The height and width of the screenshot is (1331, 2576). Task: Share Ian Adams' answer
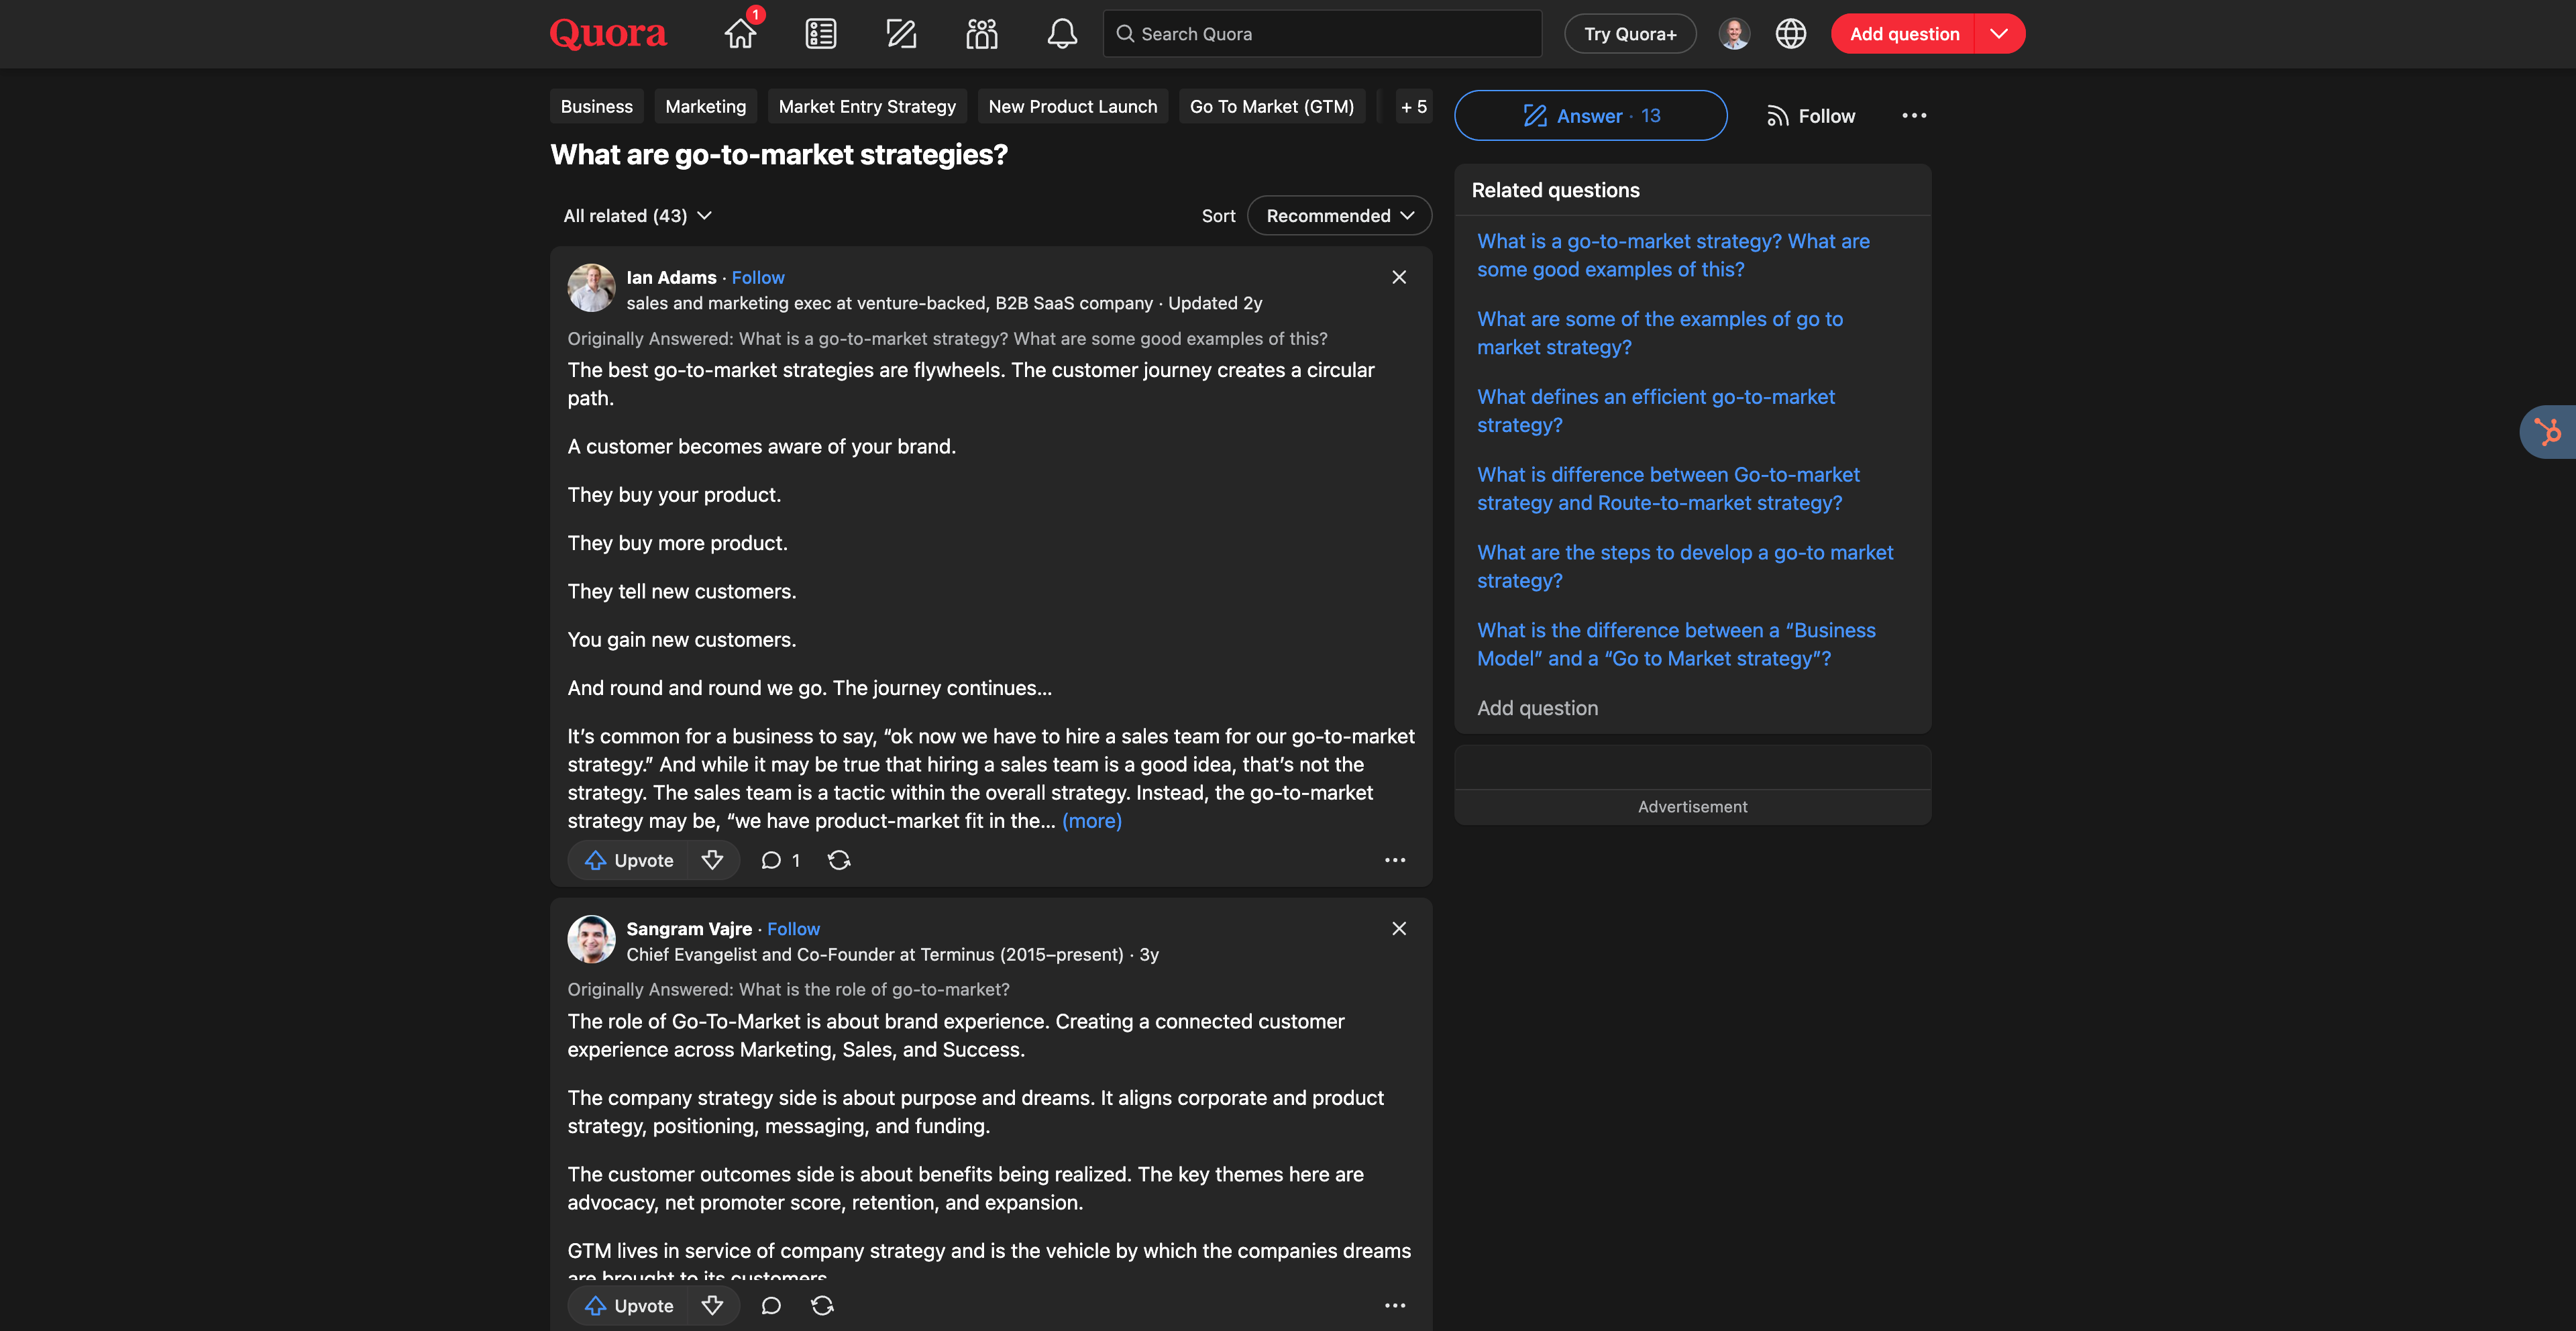(839, 860)
